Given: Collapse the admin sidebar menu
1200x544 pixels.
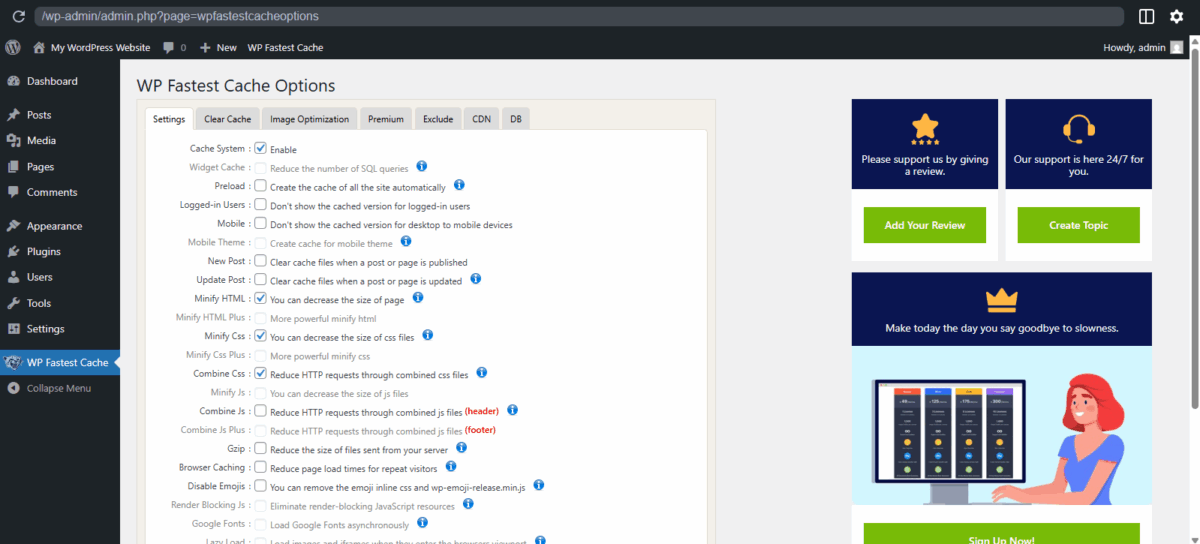Looking at the screenshot, I should (58, 388).
